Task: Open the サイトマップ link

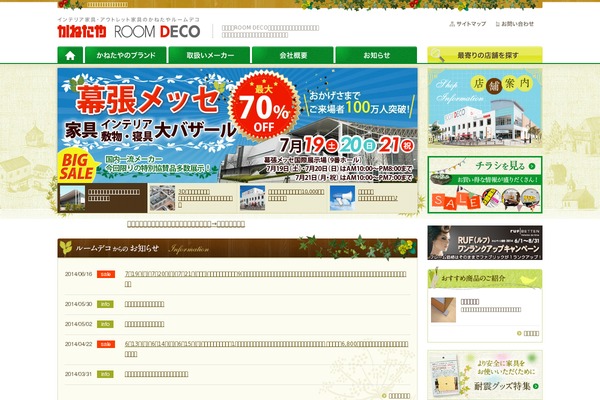Action: tap(468, 24)
